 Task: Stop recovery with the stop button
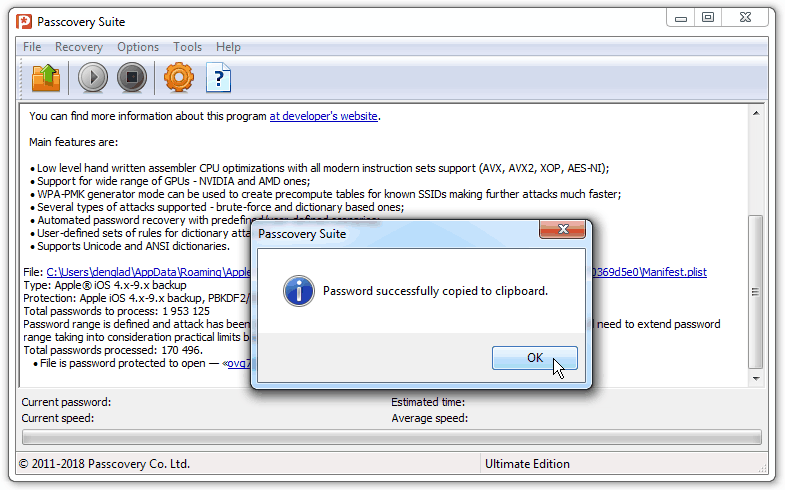pyautogui.click(x=132, y=78)
